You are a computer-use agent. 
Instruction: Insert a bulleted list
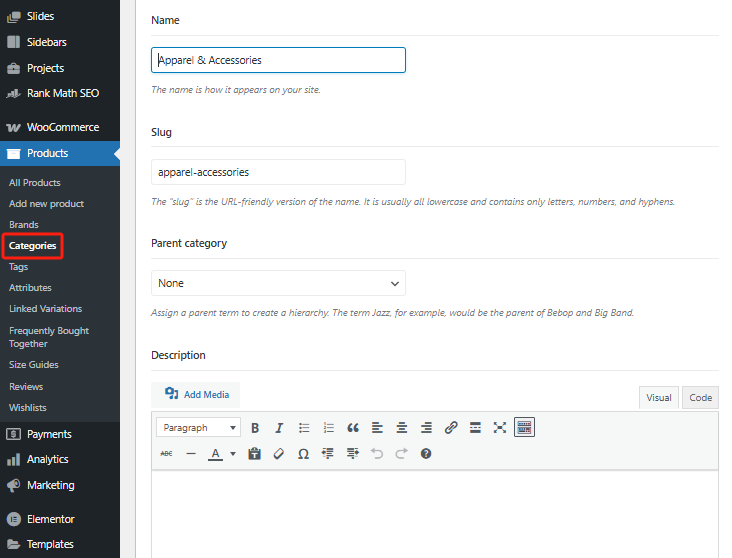pyautogui.click(x=304, y=428)
